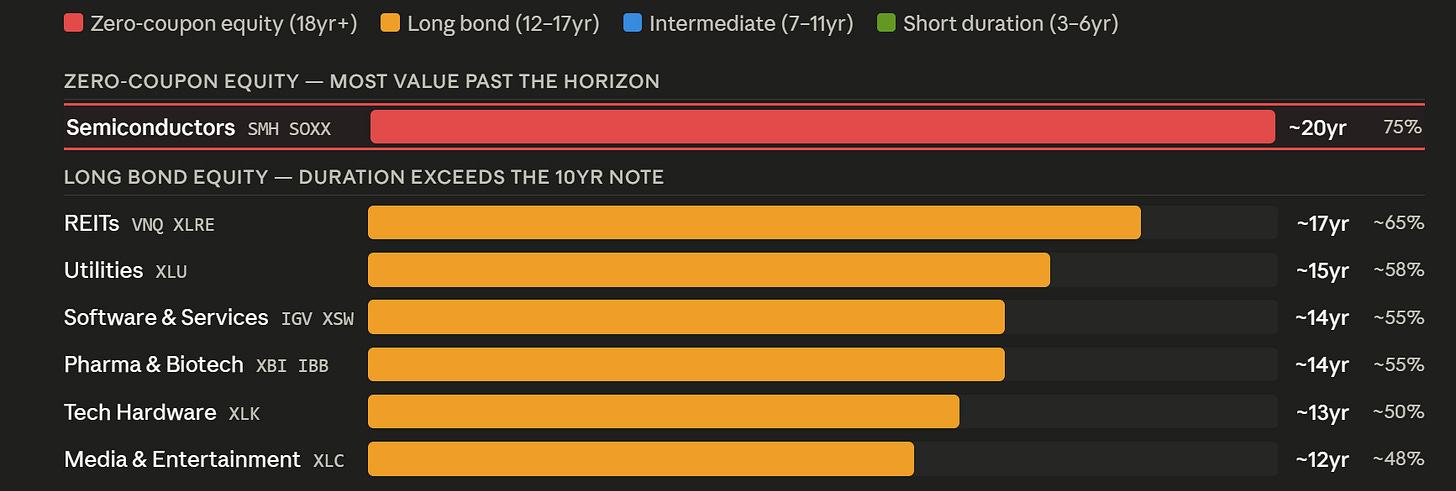
Task: Click the Long Bond Equity section heading
Action: (364, 177)
